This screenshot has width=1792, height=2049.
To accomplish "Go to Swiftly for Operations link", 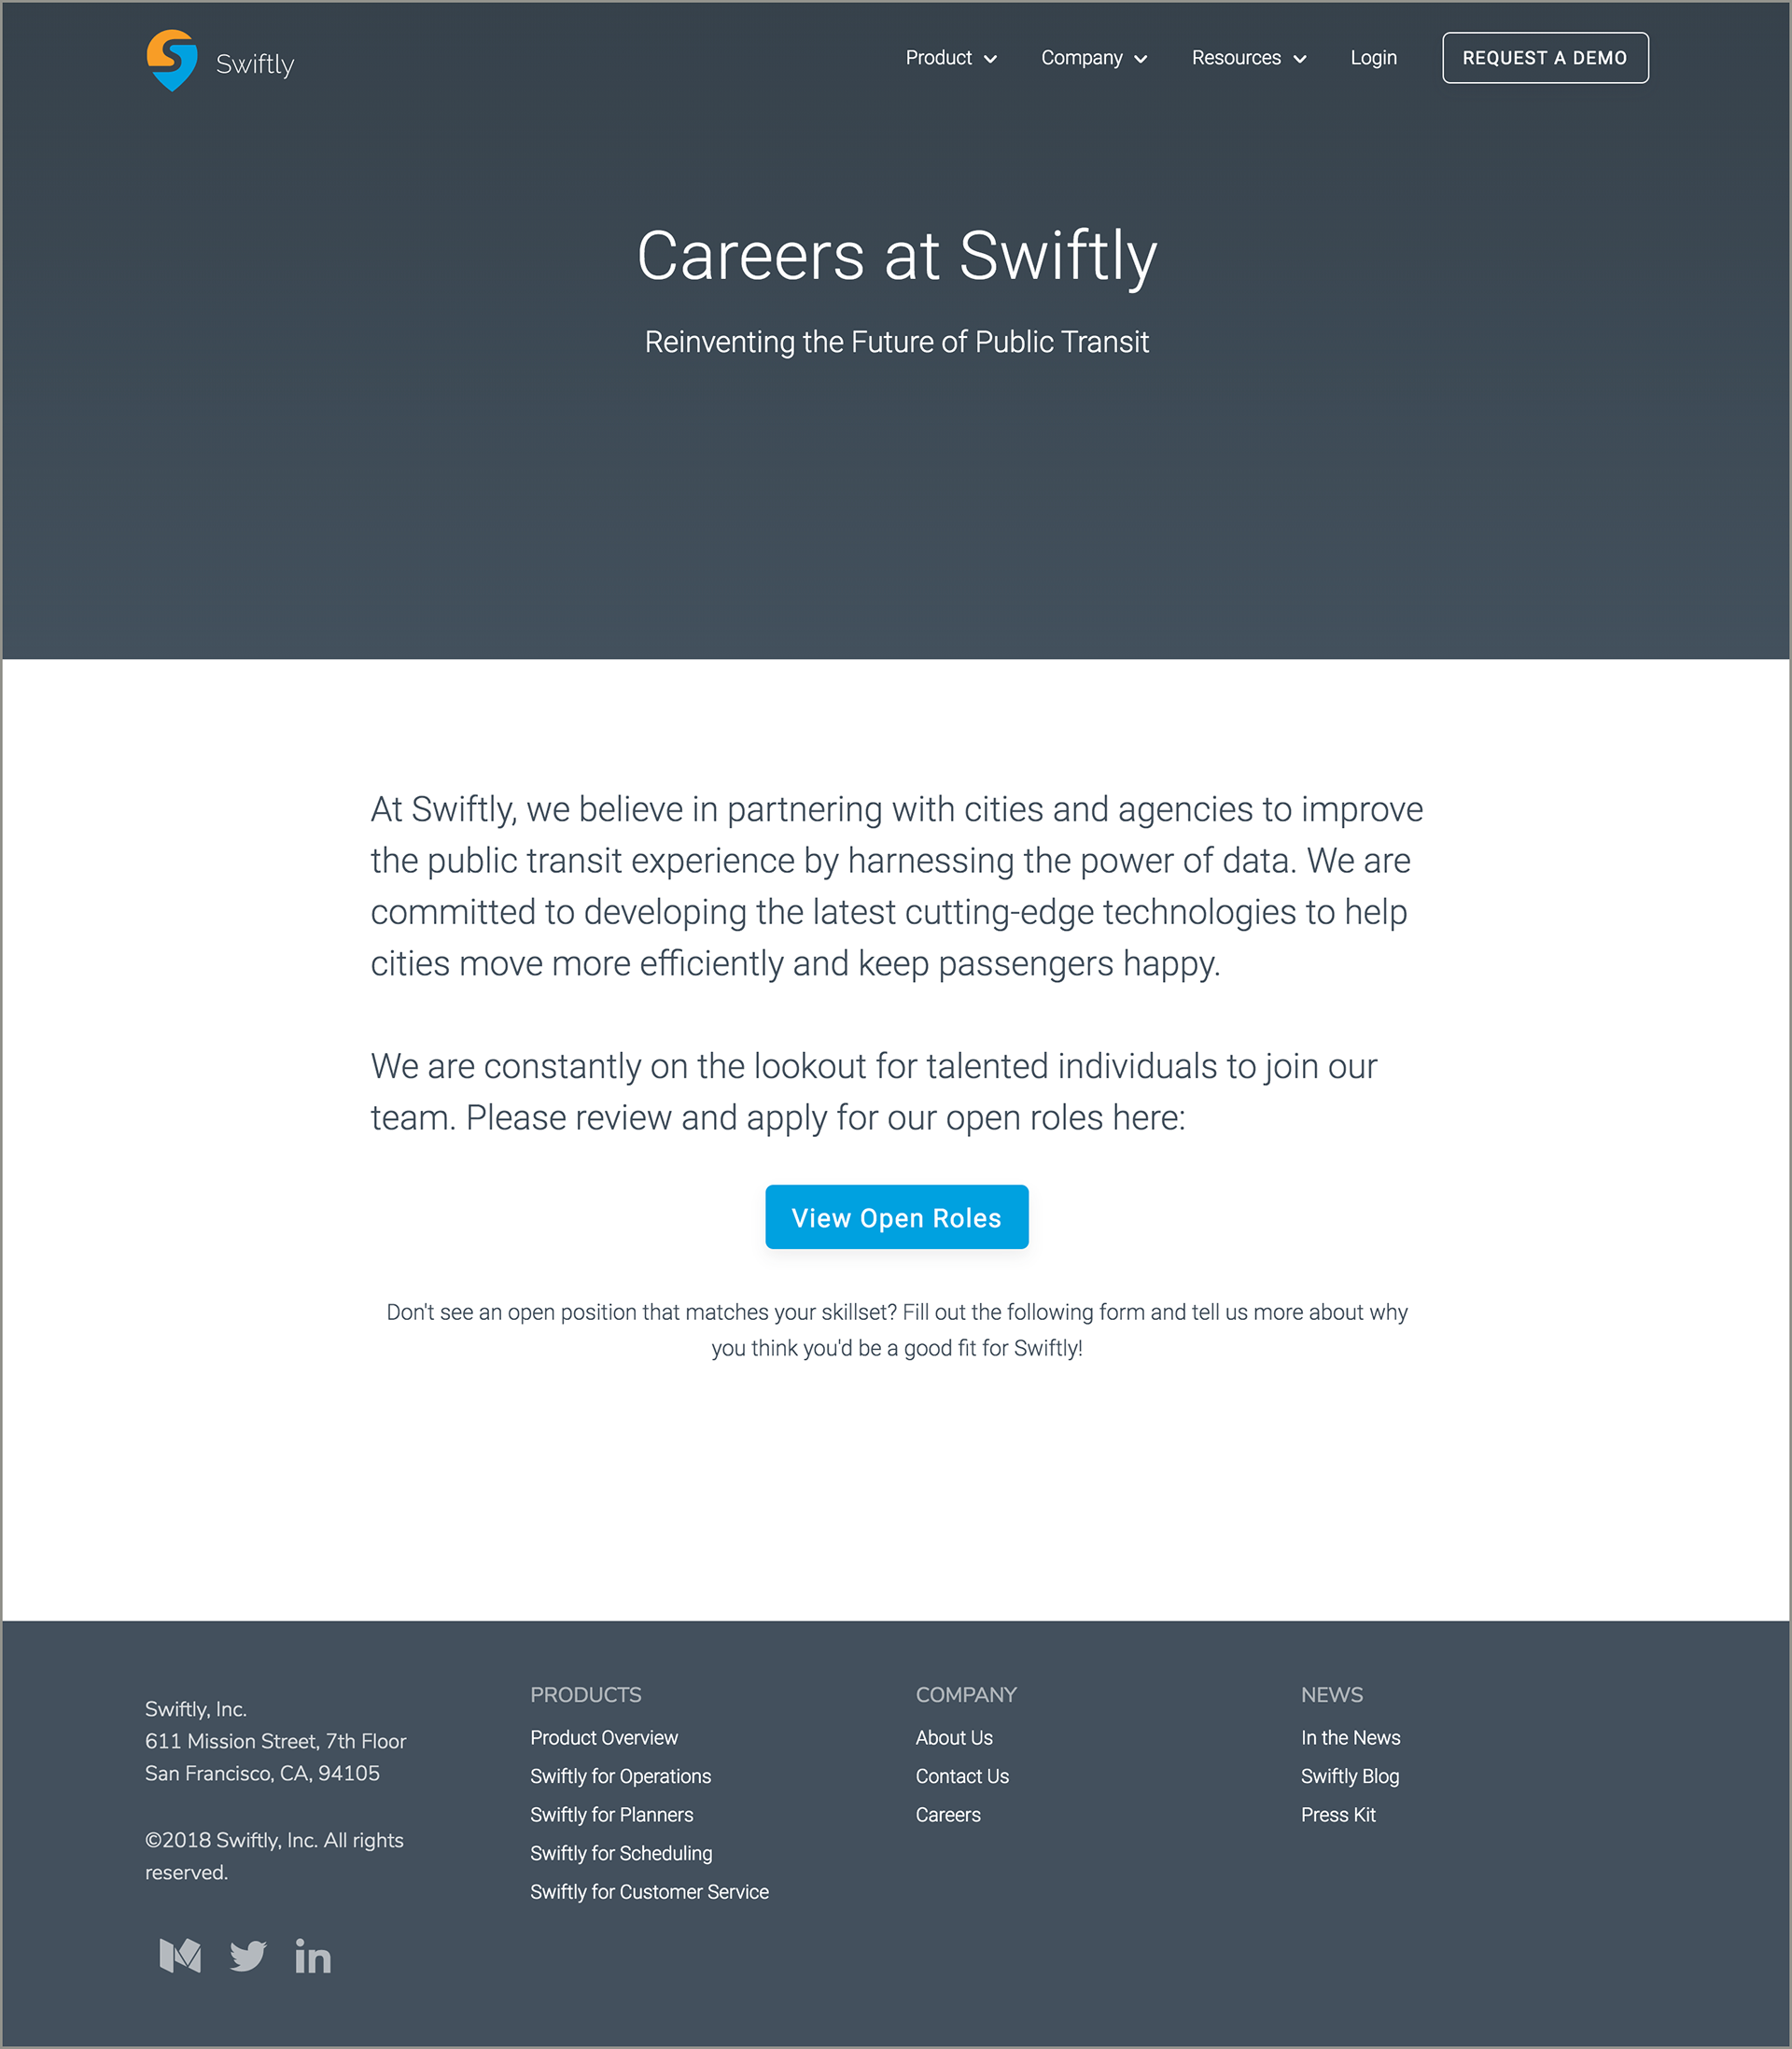I will pyautogui.click(x=621, y=1776).
